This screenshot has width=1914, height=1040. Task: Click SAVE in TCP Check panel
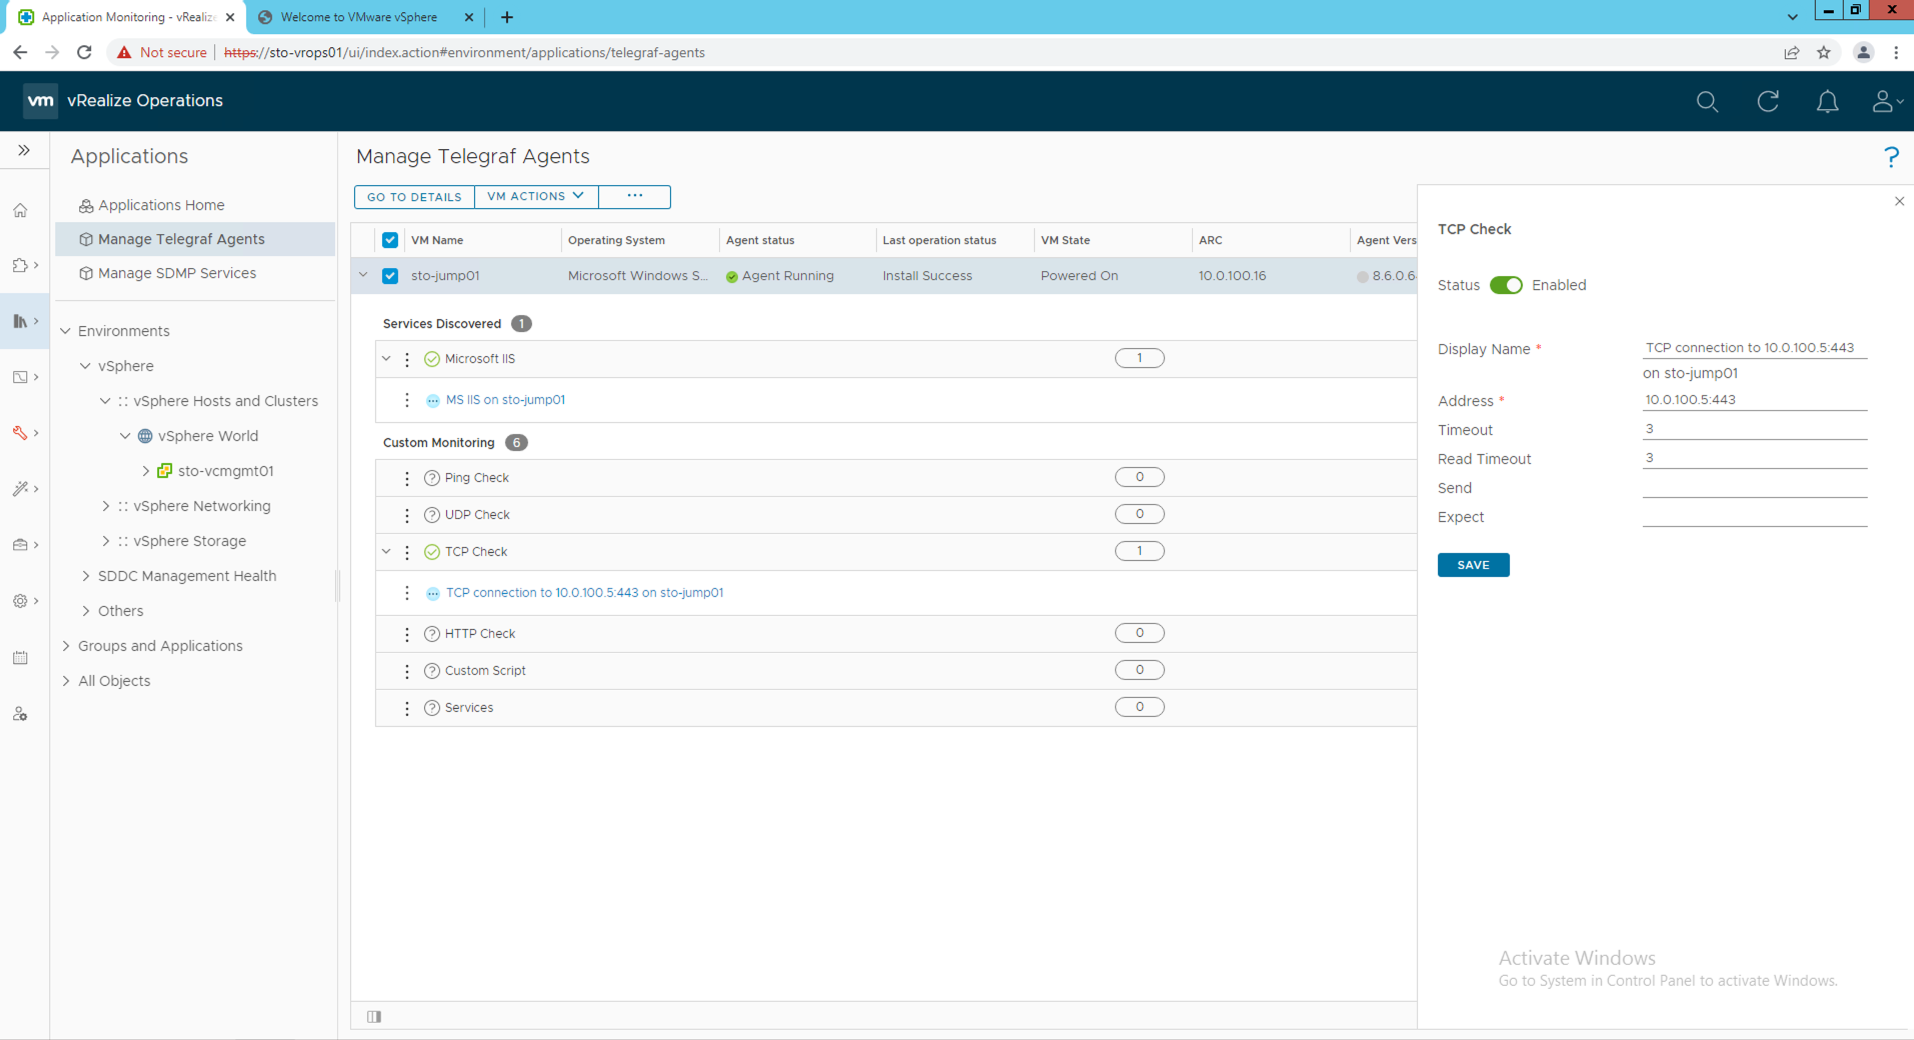click(1473, 565)
